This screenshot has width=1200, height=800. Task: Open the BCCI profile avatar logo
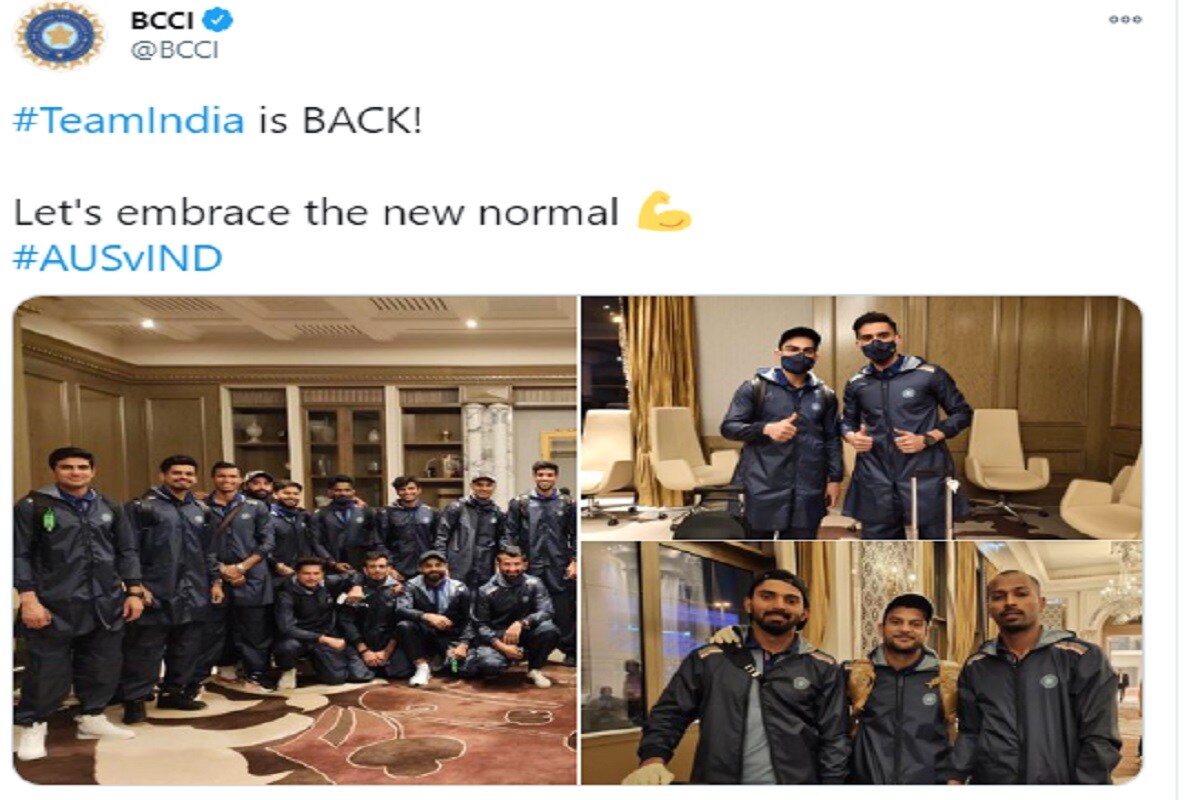point(60,36)
